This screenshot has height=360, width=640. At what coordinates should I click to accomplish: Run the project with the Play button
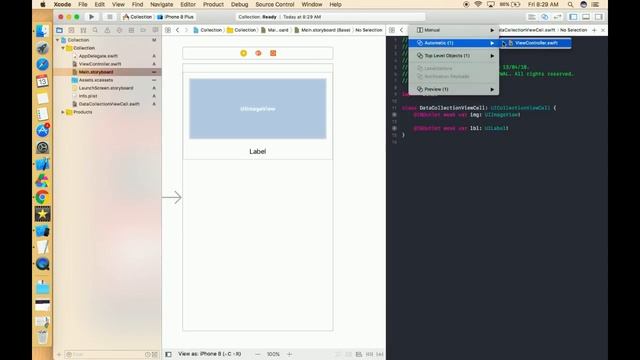tap(91, 17)
